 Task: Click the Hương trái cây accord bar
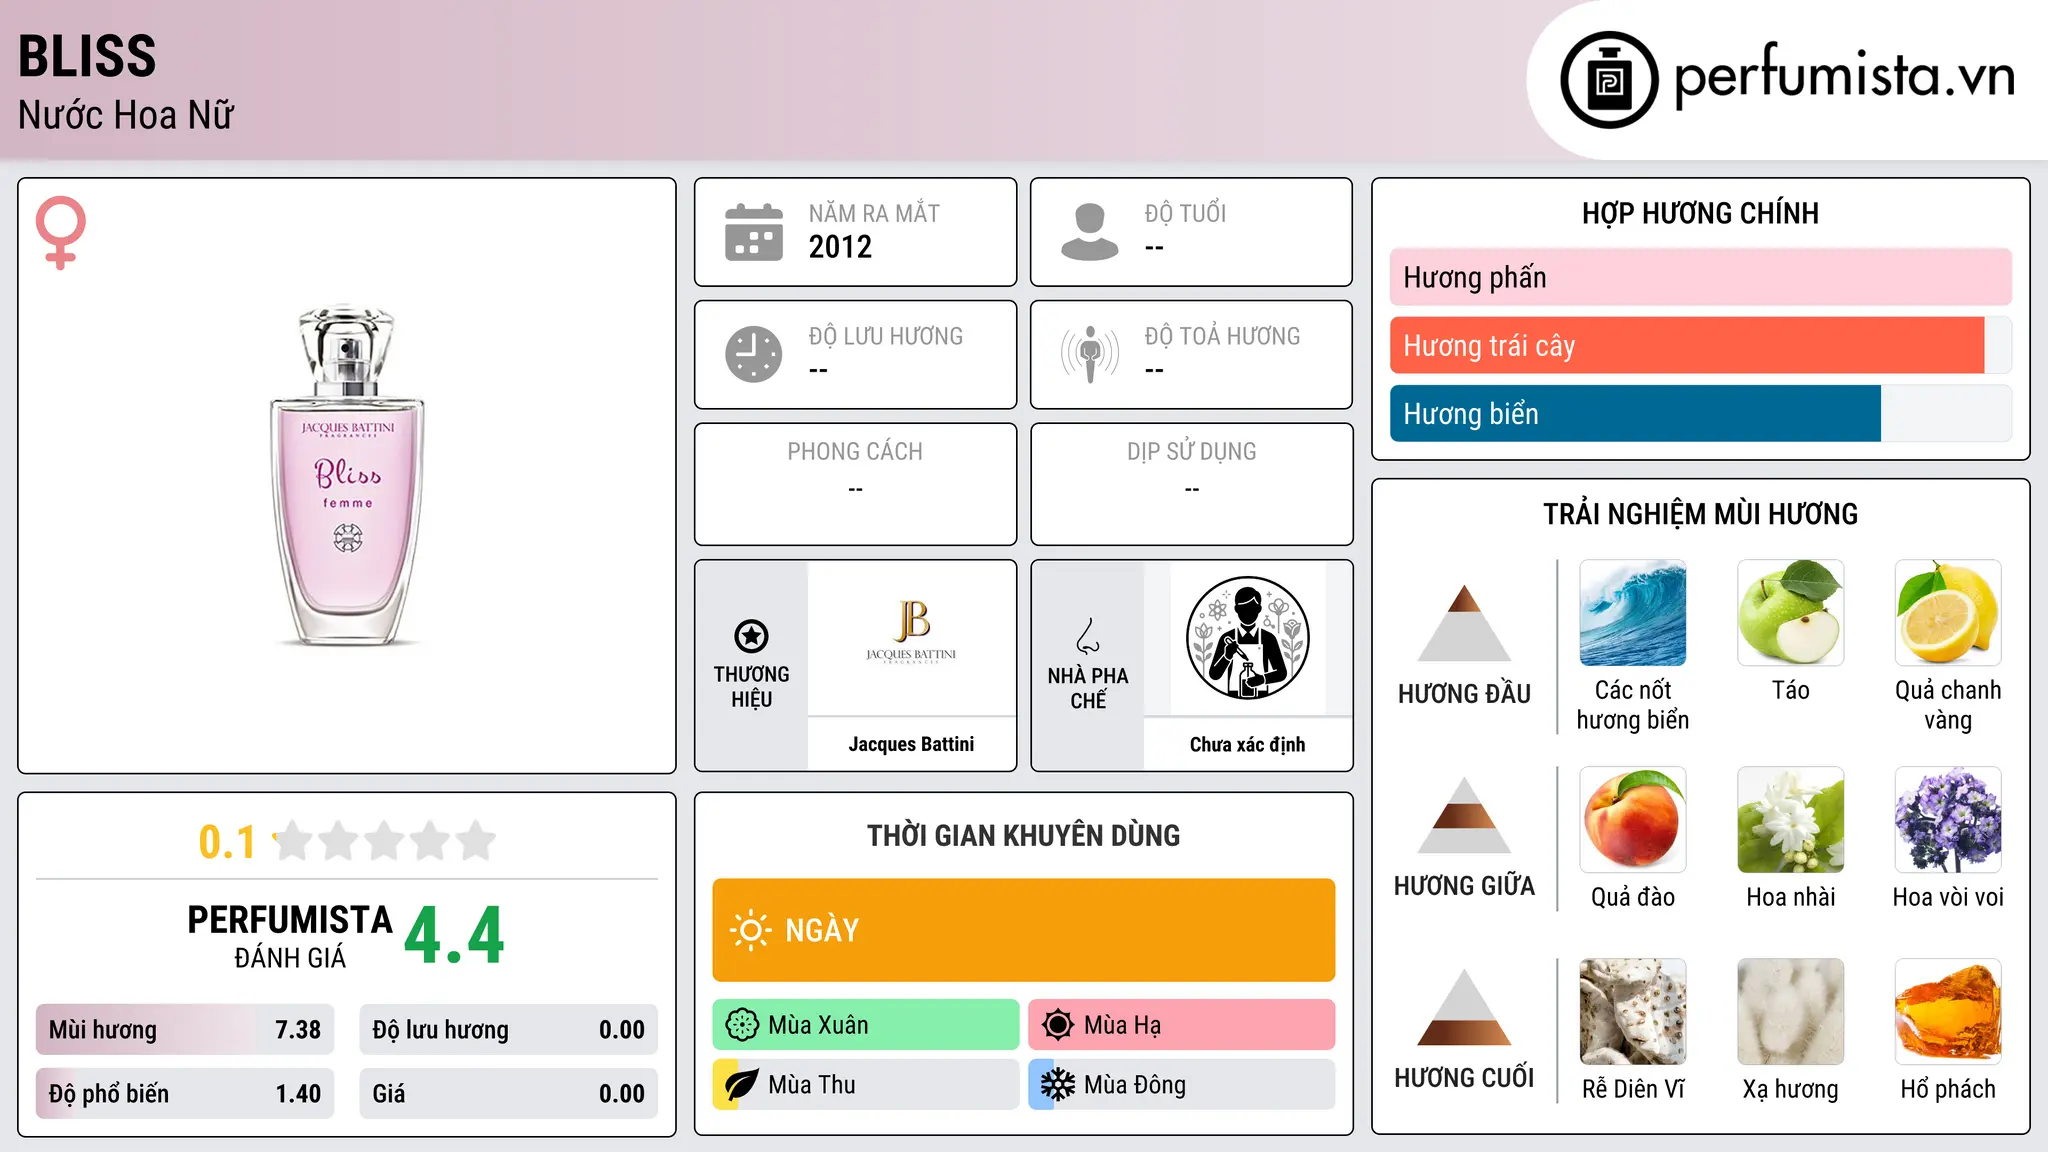[1701, 345]
